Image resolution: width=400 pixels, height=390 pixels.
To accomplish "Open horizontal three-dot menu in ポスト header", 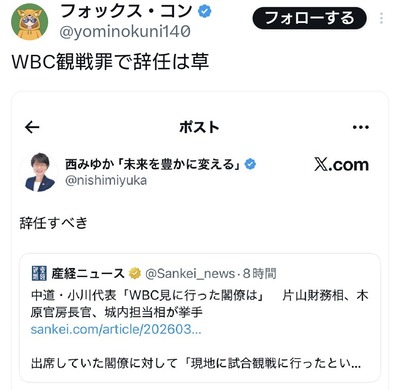I will tap(361, 127).
